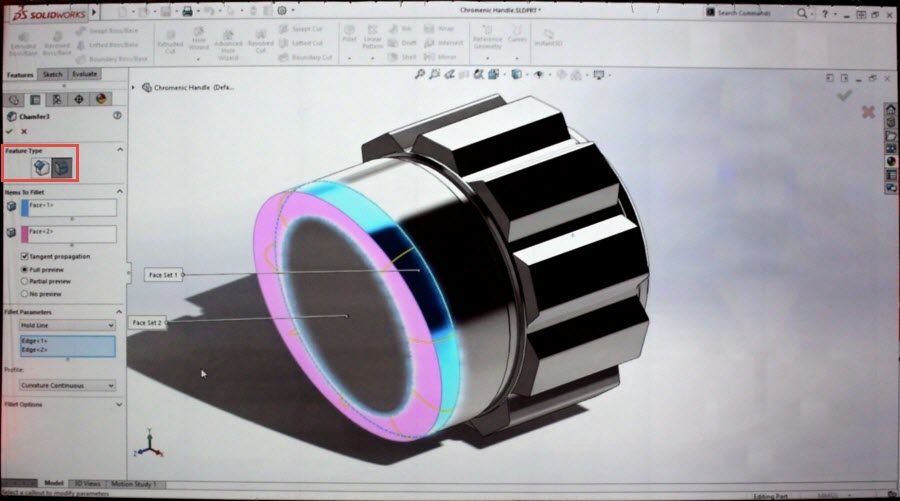Click the Face Set 1 callout label
This screenshot has height=501, width=900.
coord(163,275)
